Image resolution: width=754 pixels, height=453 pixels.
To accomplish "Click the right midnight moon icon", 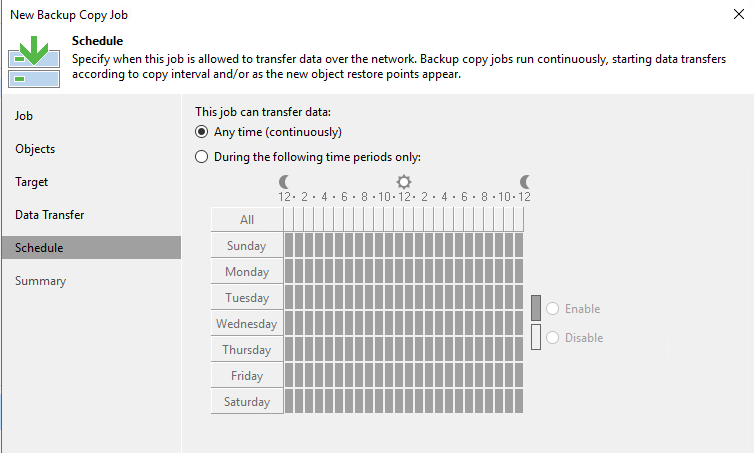I will coord(525,182).
